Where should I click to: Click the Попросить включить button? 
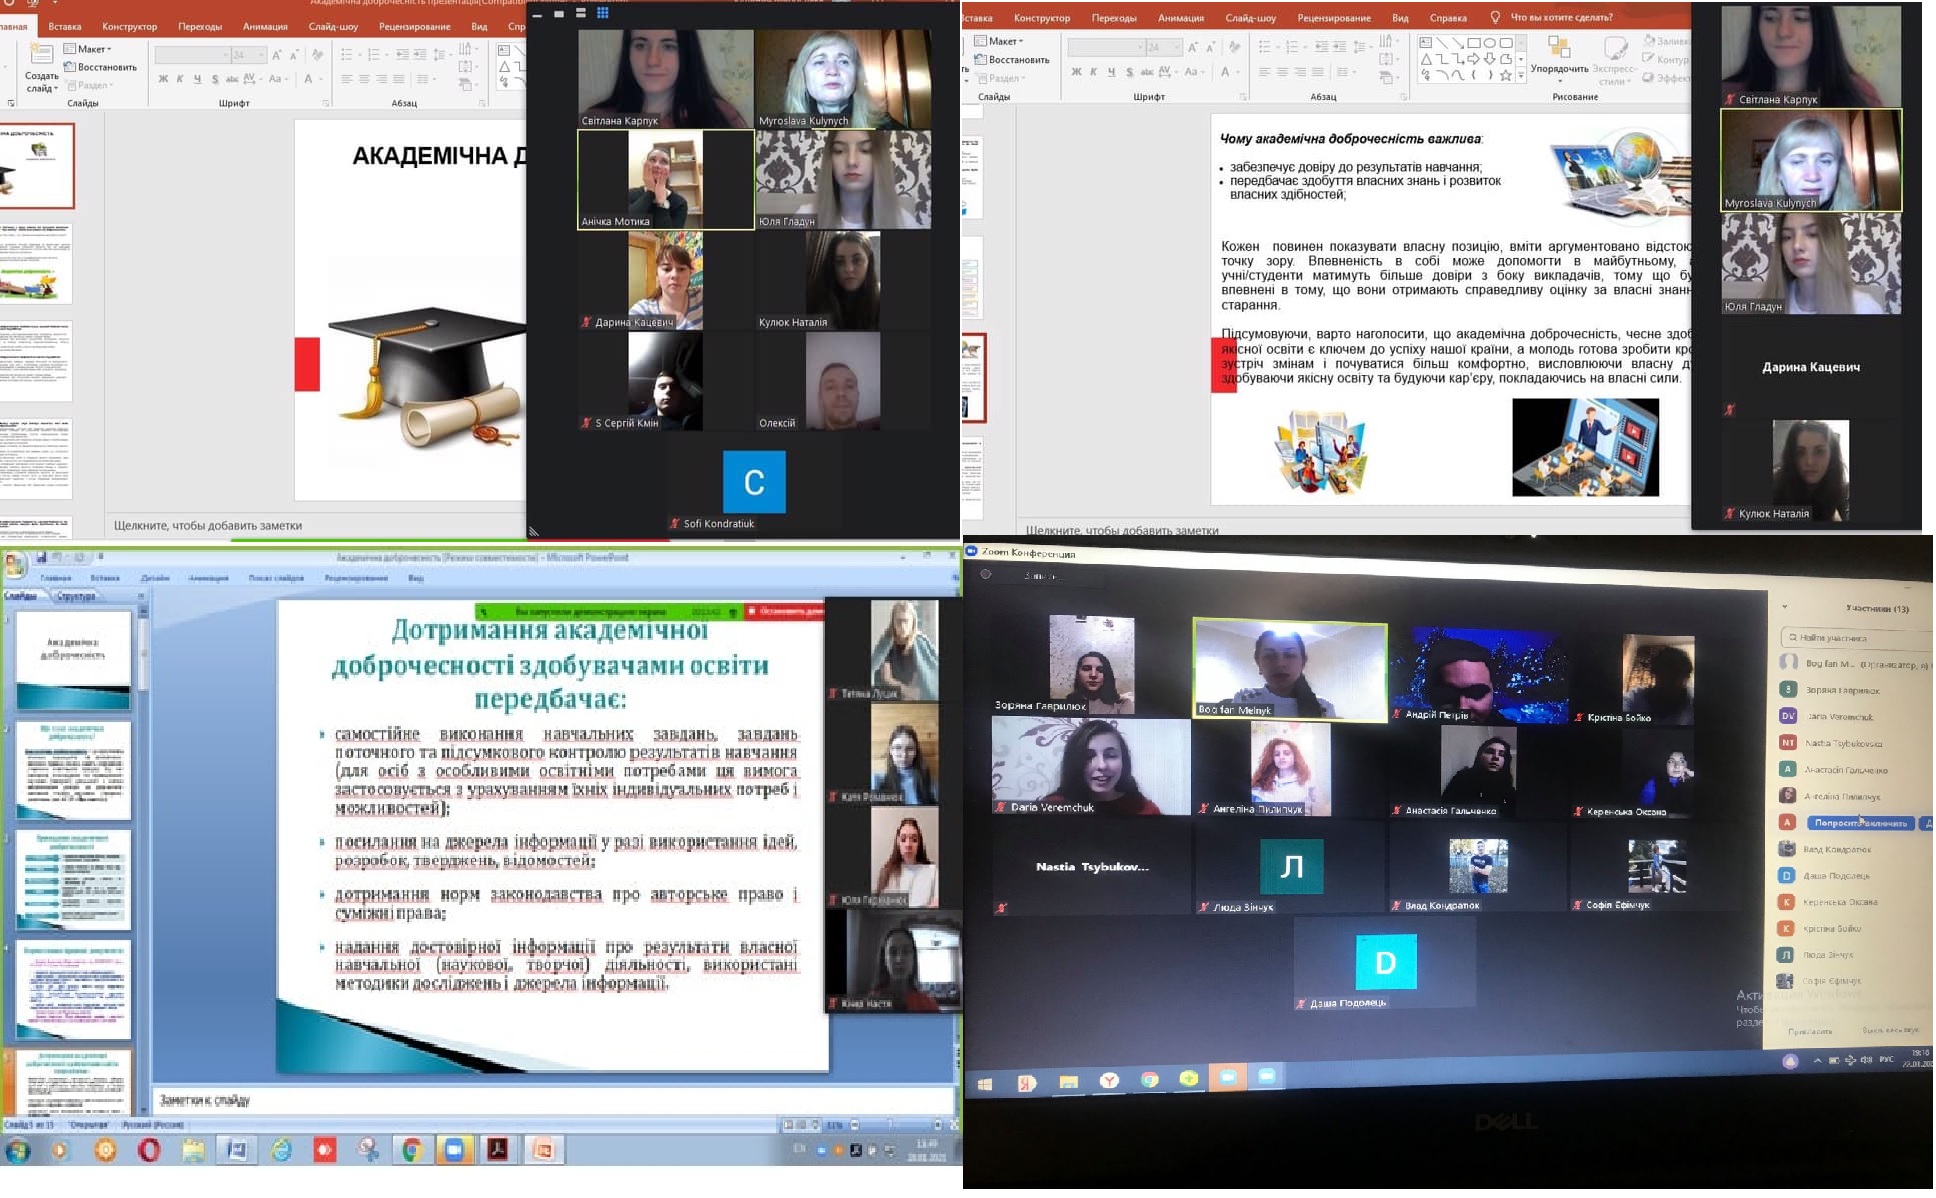click(x=1859, y=824)
